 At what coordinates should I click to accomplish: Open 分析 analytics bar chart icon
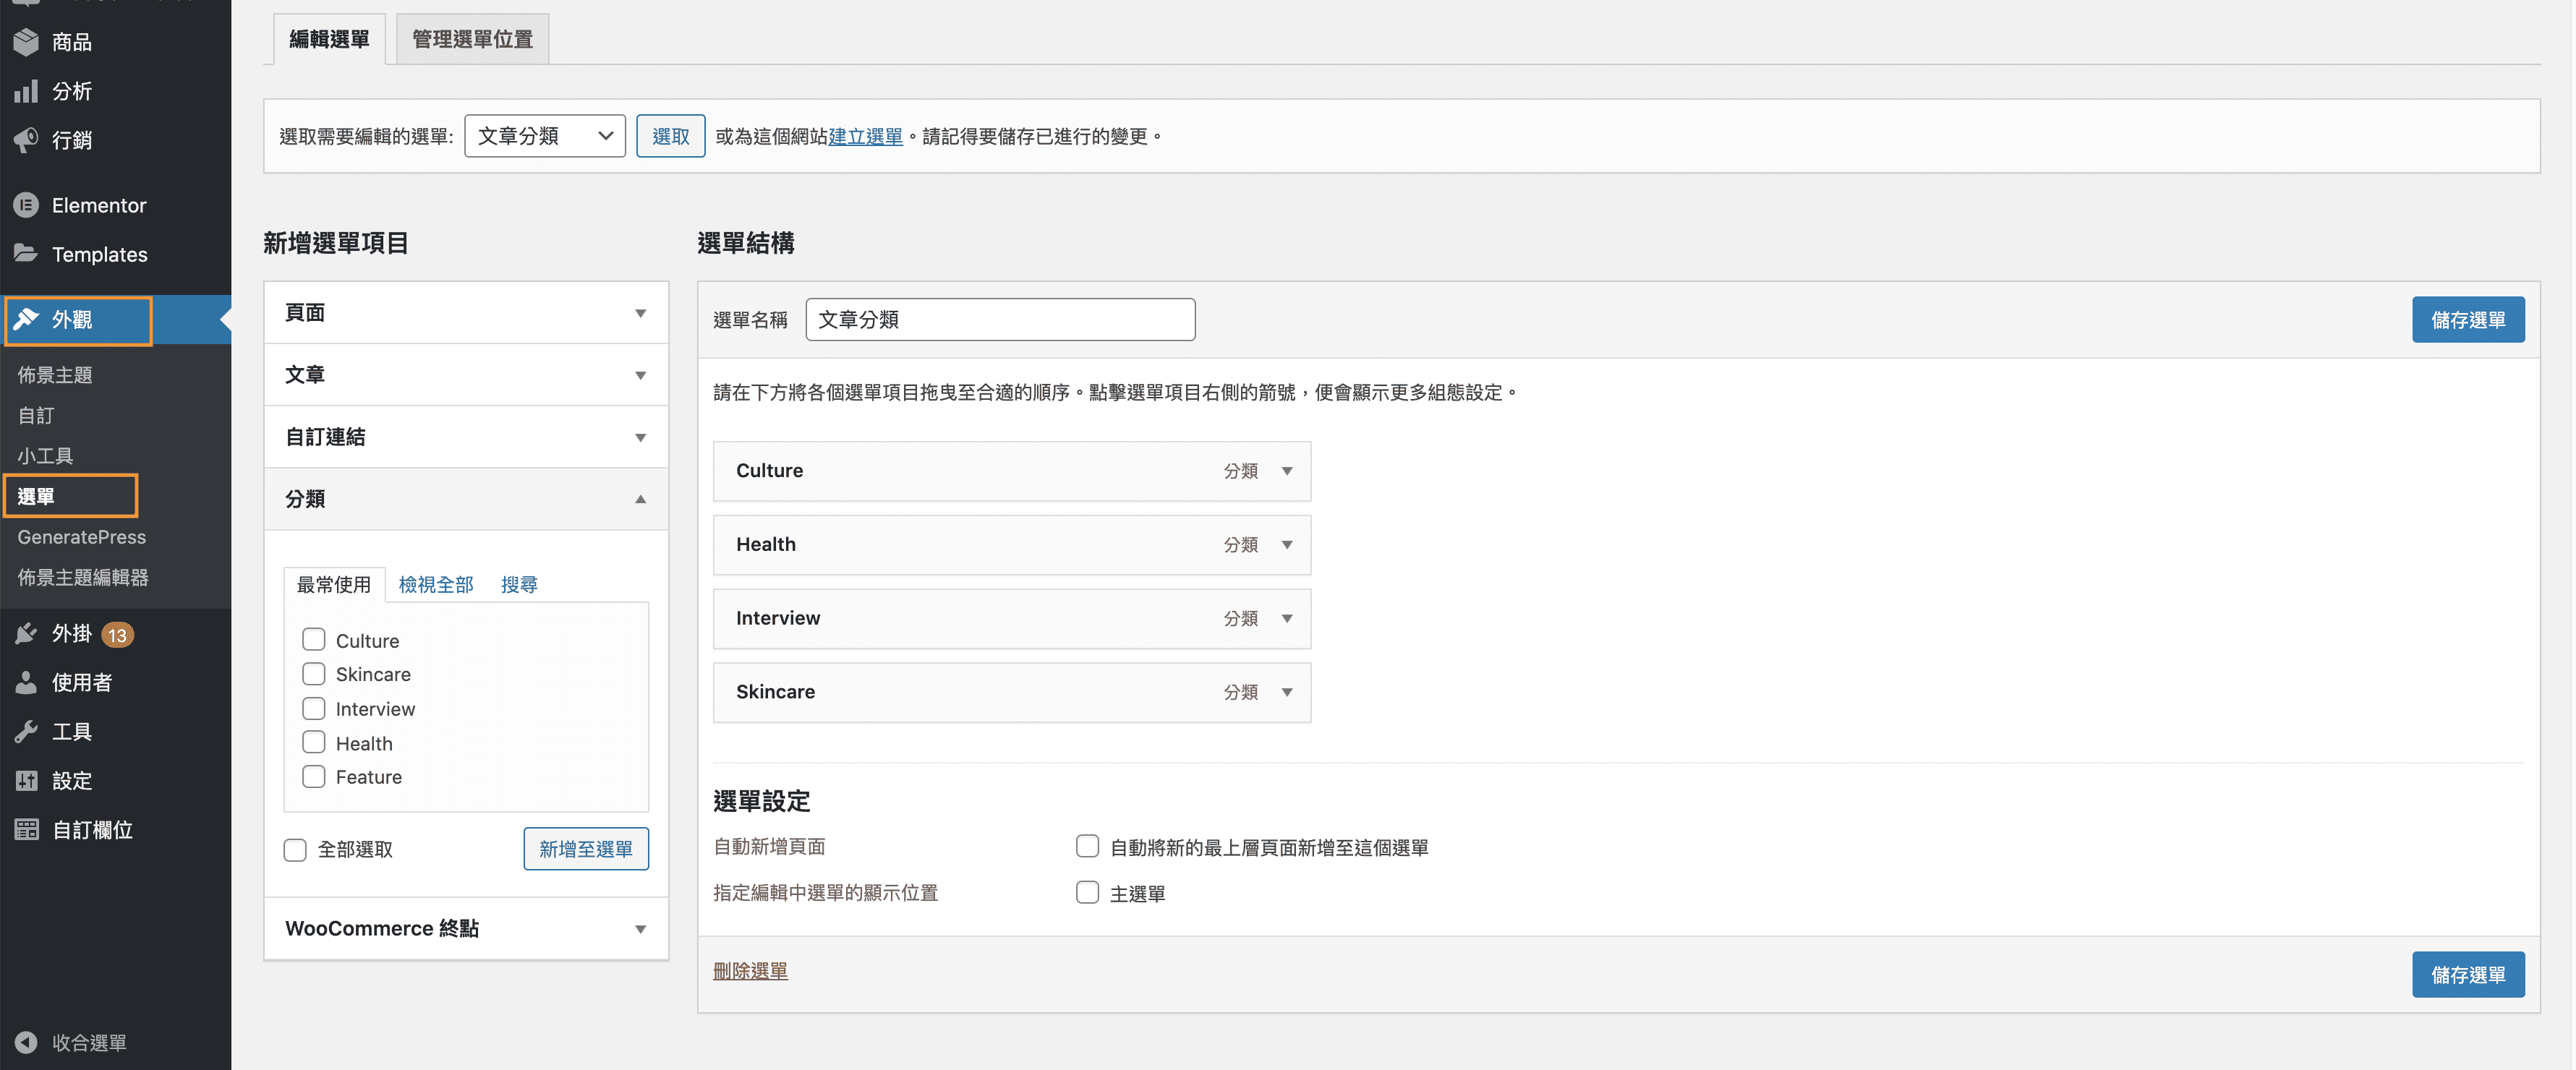26,91
